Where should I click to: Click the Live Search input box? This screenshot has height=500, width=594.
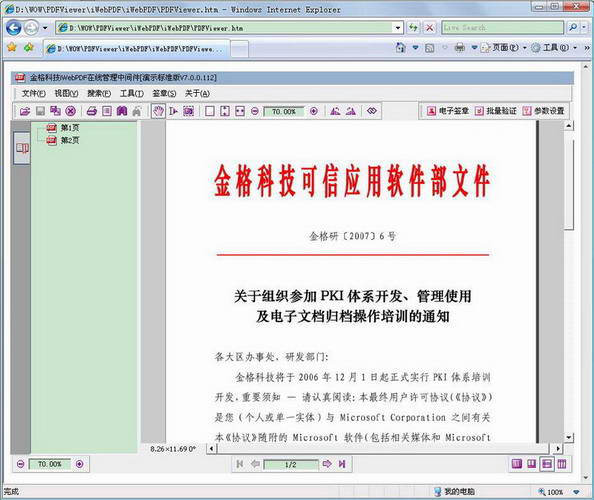click(502, 28)
